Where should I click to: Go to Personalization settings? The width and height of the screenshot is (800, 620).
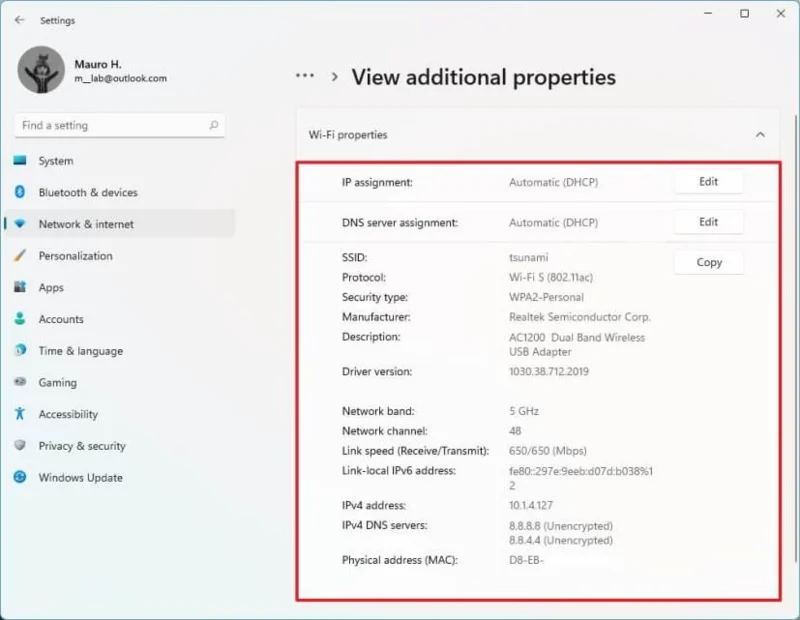point(120,256)
